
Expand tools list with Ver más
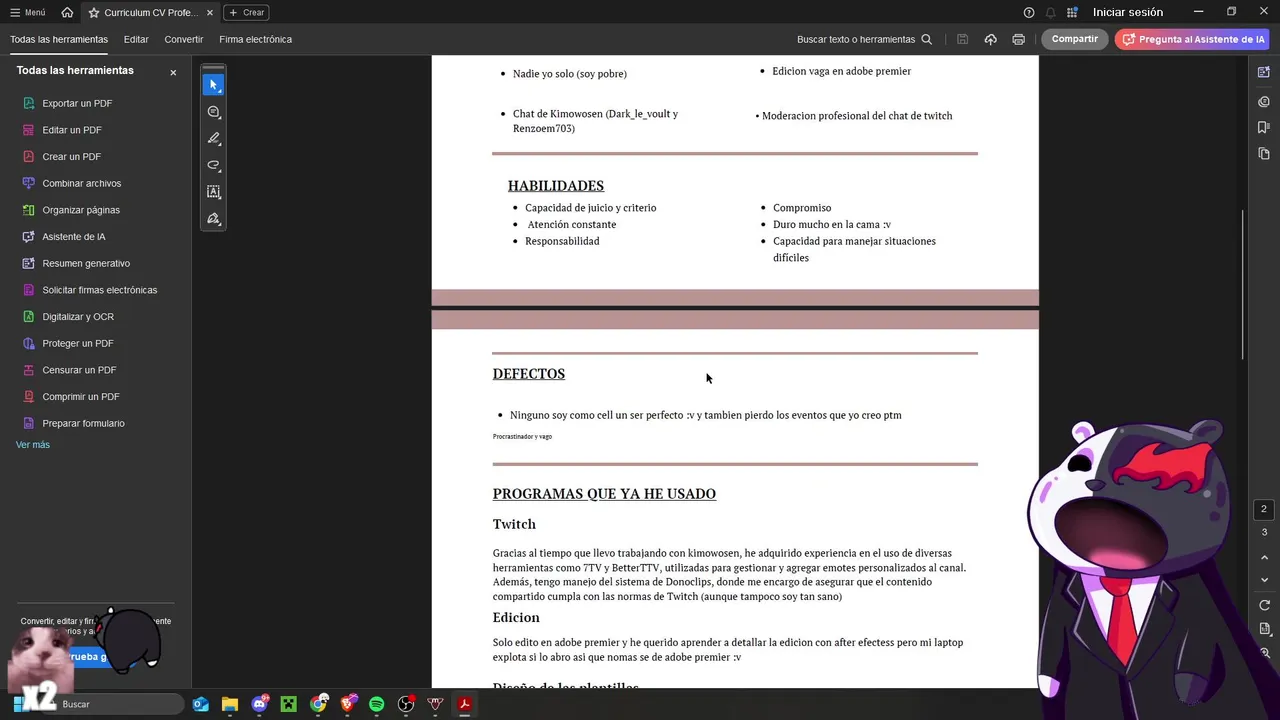coord(33,445)
